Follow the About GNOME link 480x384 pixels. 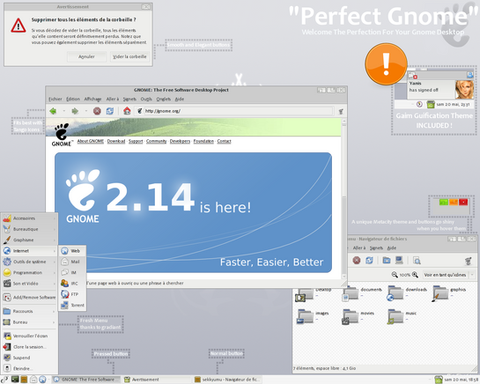[90, 141]
